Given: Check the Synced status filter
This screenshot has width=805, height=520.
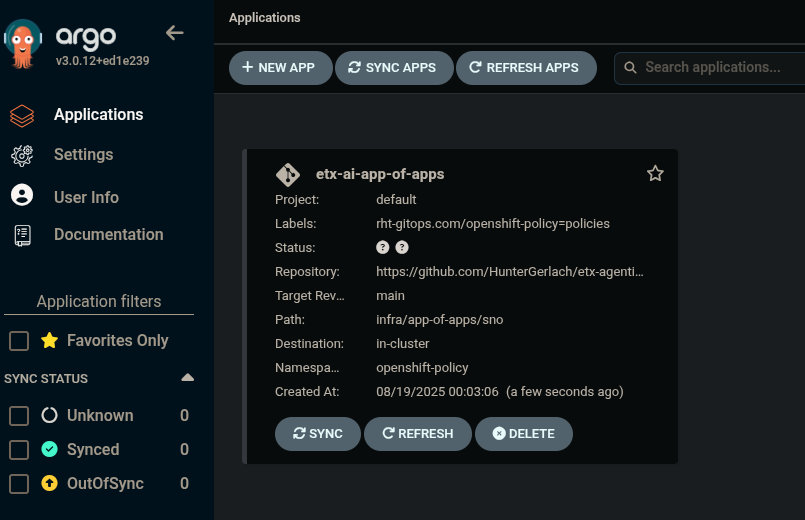Looking at the screenshot, I should point(19,450).
